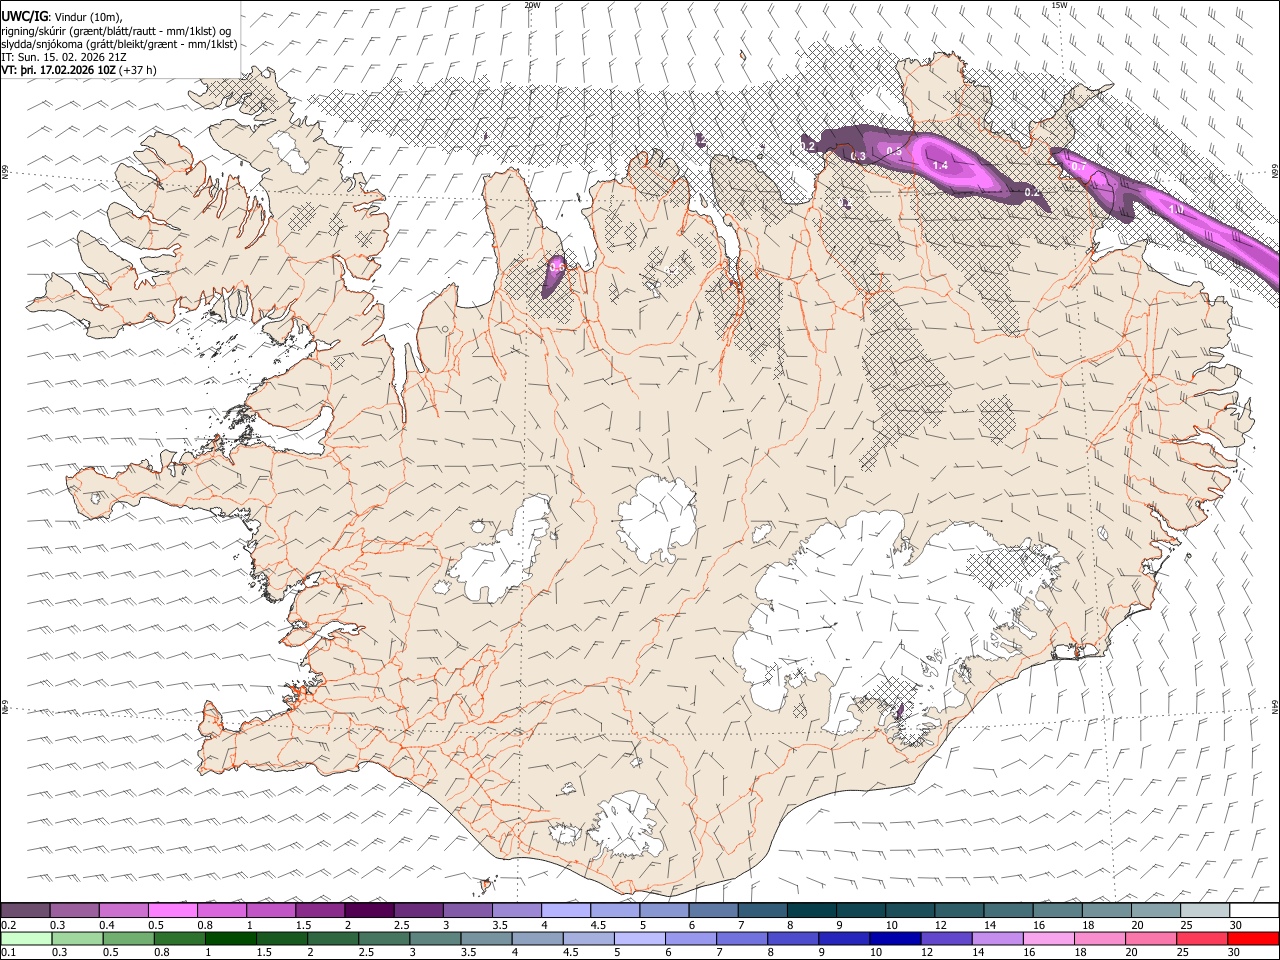Click the UWC/IG title text
The width and height of the screenshot is (1280, 960).
(x=24, y=15)
